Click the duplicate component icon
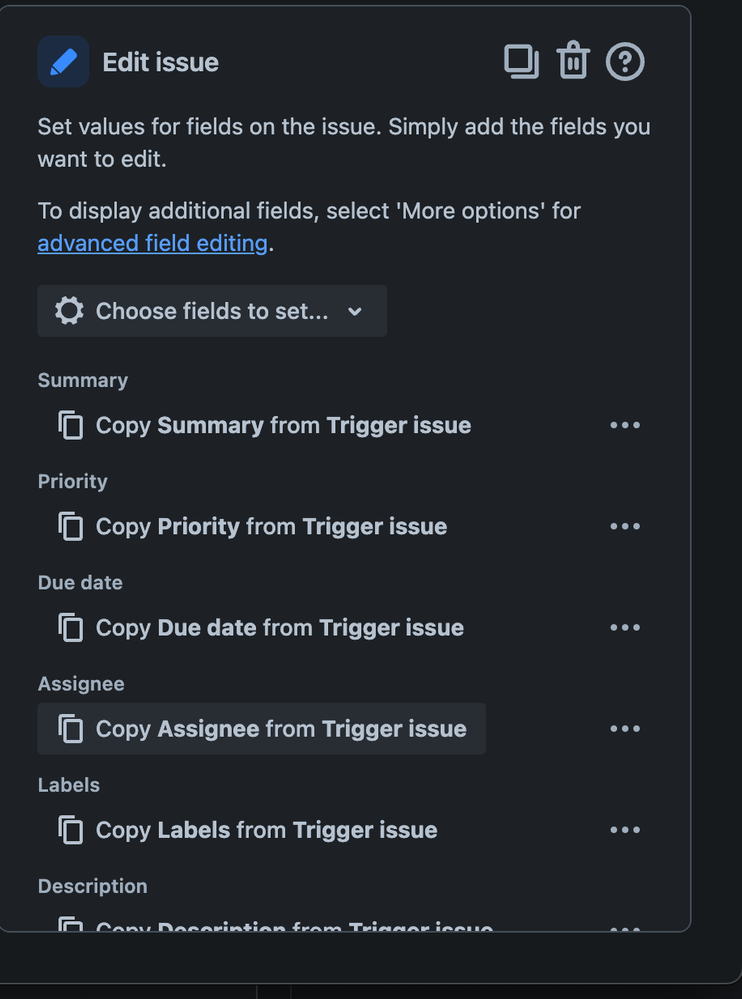The height and width of the screenshot is (999, 742). [x=521, y=62]
